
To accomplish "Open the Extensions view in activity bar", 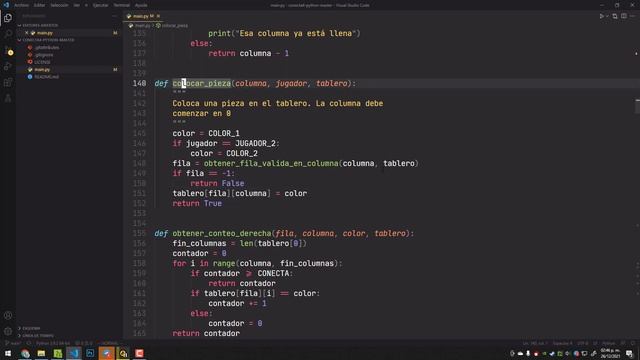I will tap(8, 82).
